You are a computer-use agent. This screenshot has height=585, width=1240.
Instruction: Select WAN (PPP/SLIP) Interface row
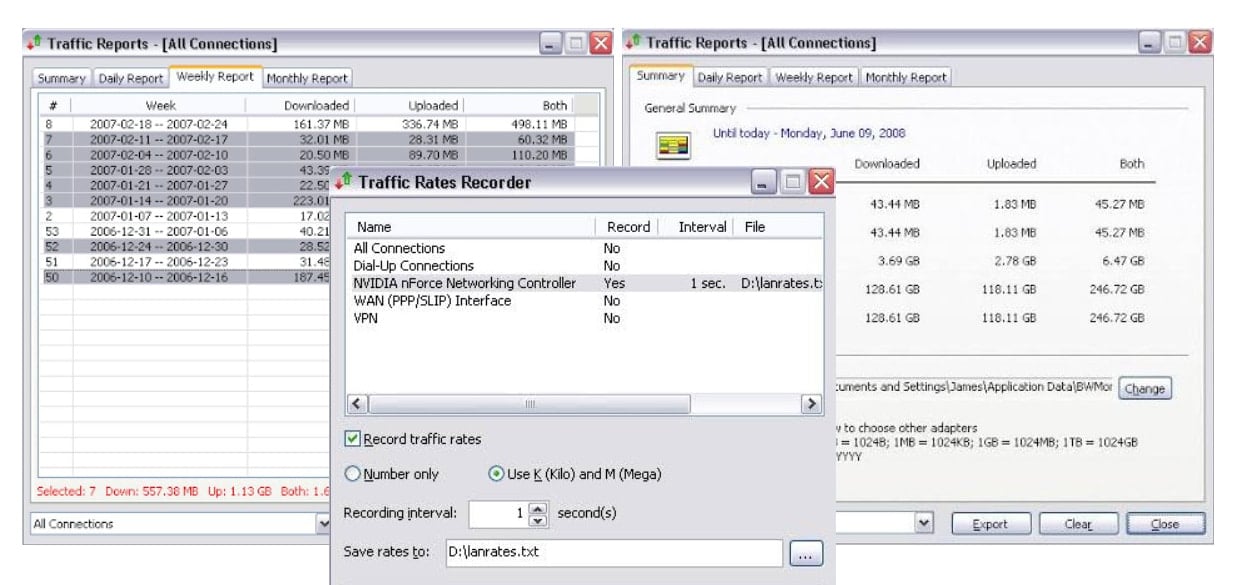pyautogui.click(x=584, y=301)
